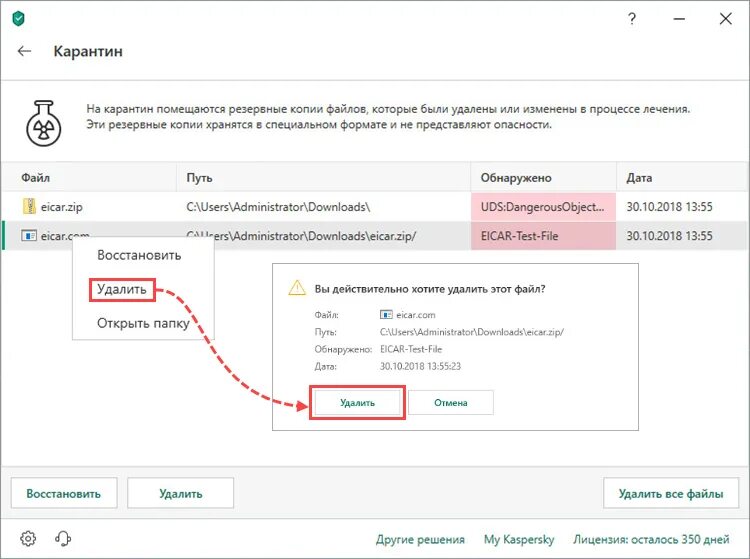Click the bottom Восстановить button

click(x=64, y=493)
